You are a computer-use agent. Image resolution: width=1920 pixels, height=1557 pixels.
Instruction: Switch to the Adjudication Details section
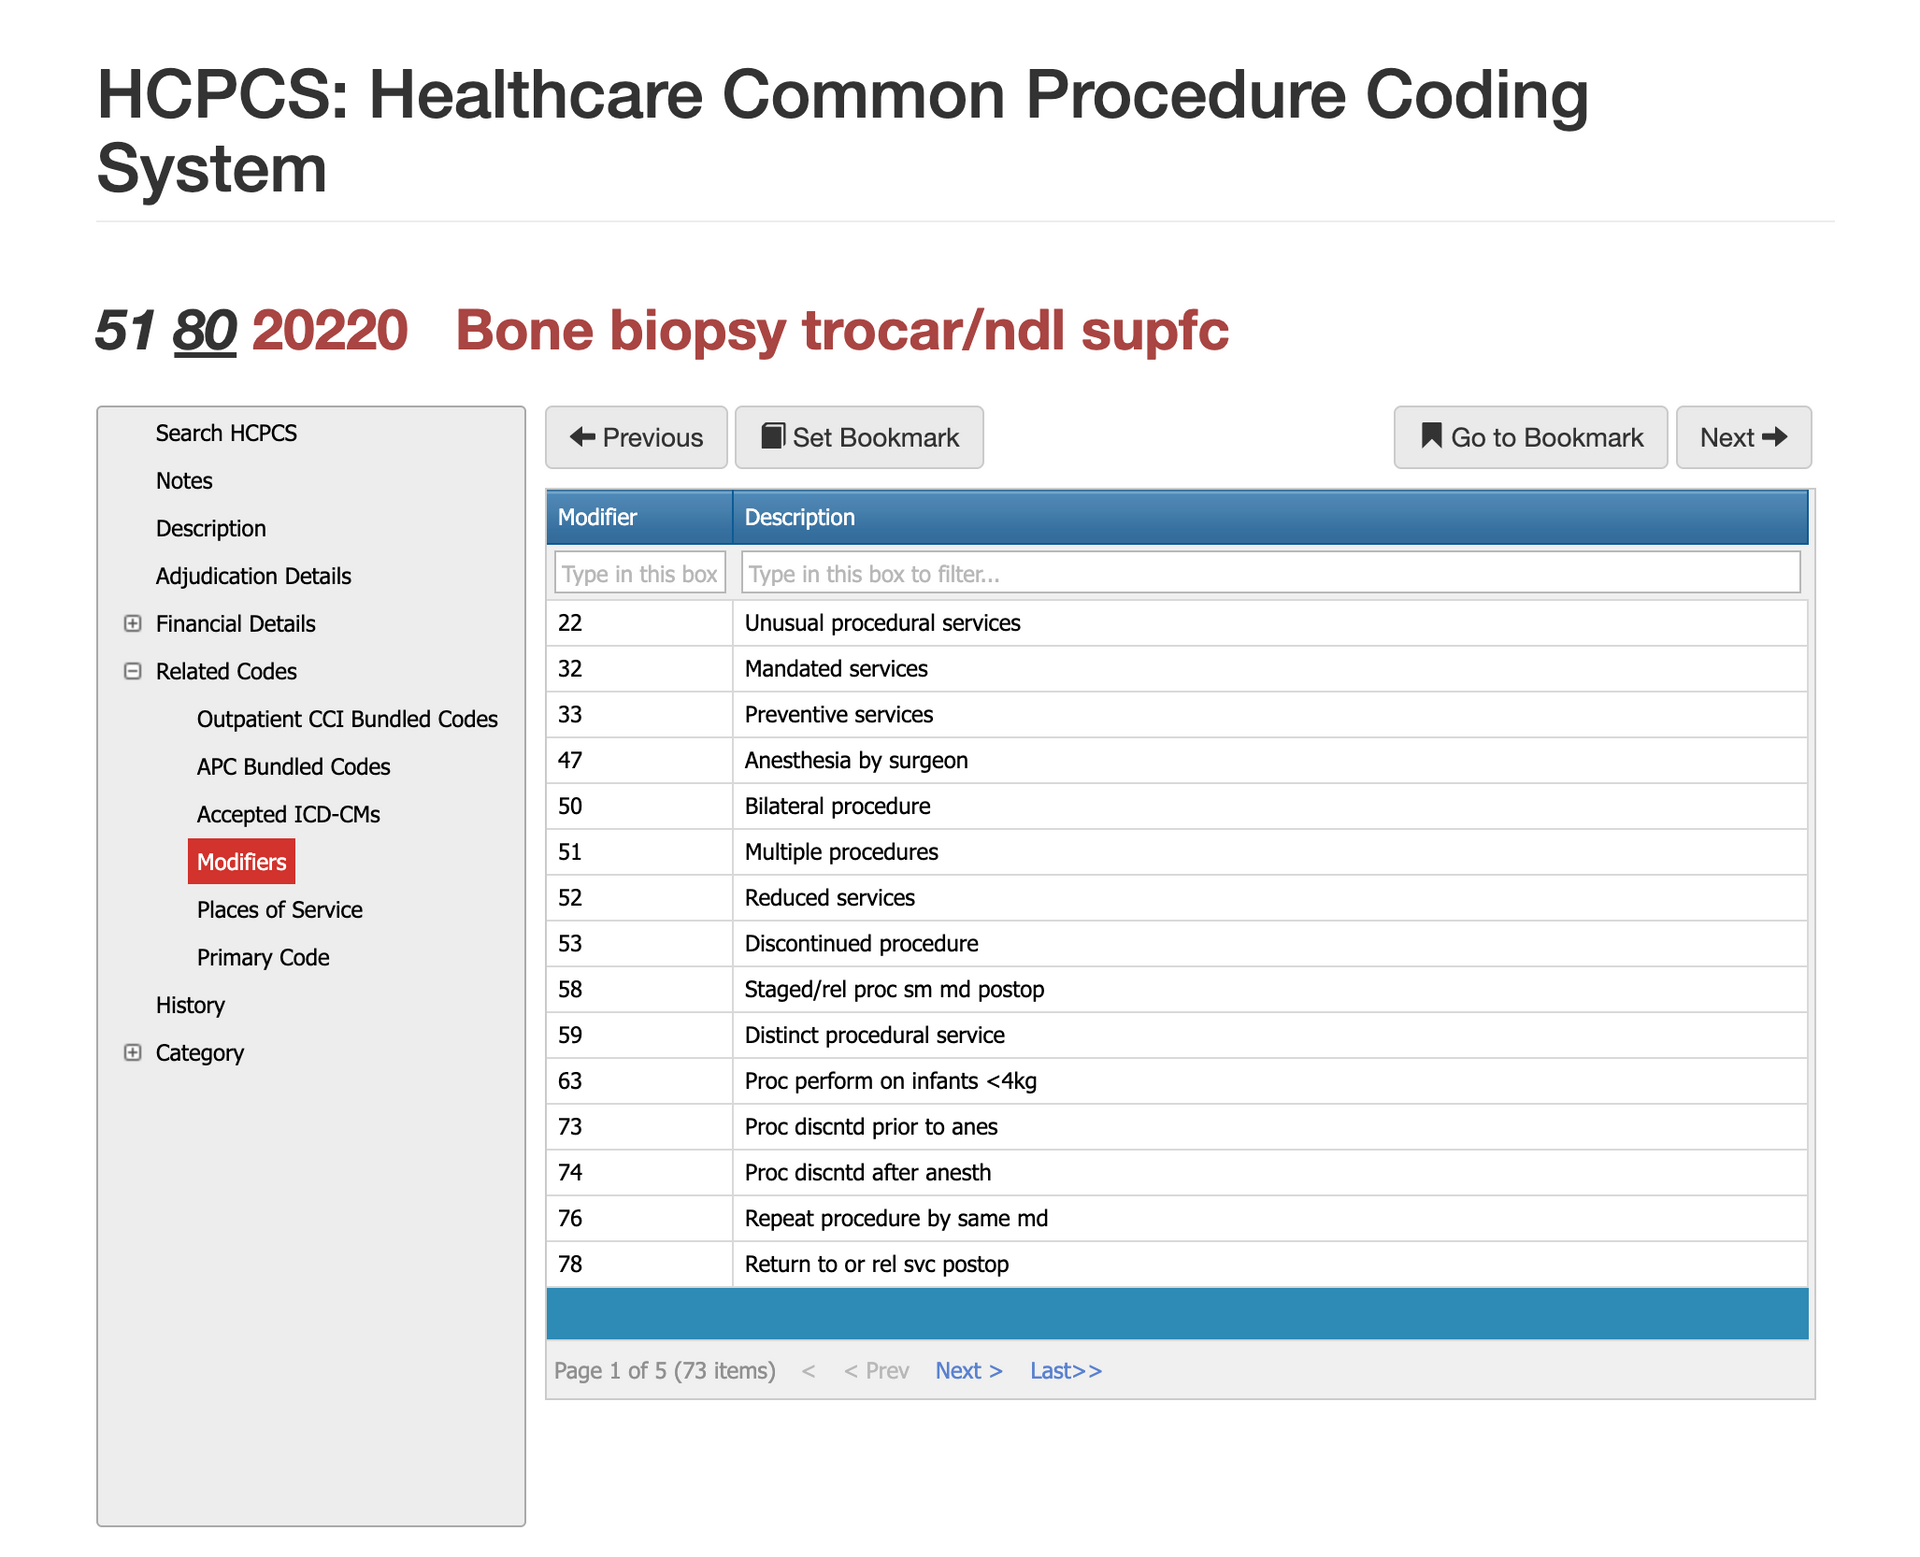[x=252, y=576]
